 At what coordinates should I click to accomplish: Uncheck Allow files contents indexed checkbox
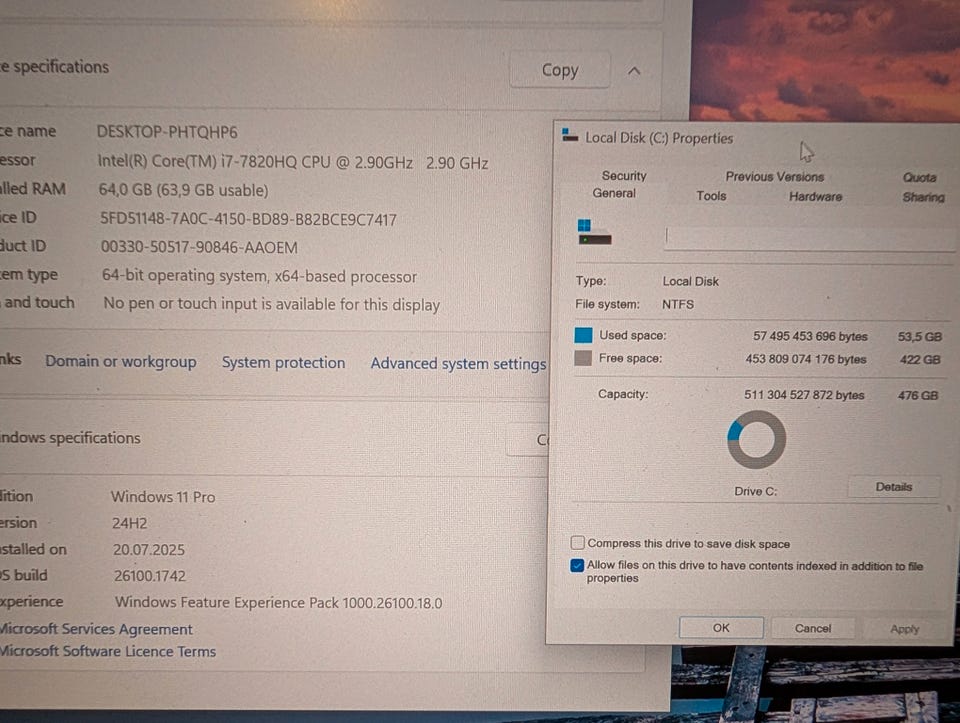point(577,564)
